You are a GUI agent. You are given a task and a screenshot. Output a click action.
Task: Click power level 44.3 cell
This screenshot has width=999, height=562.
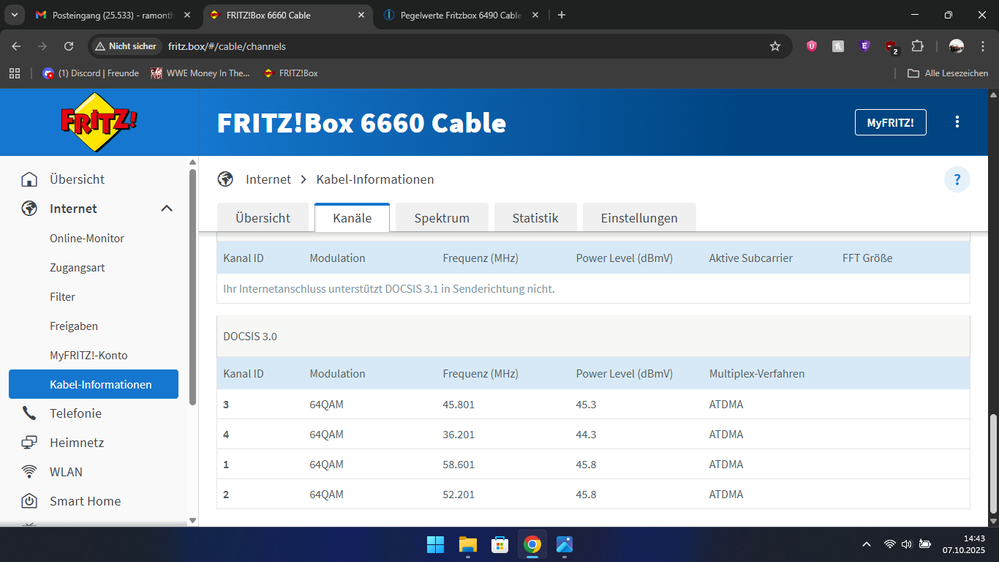click(x=586, y=435)
